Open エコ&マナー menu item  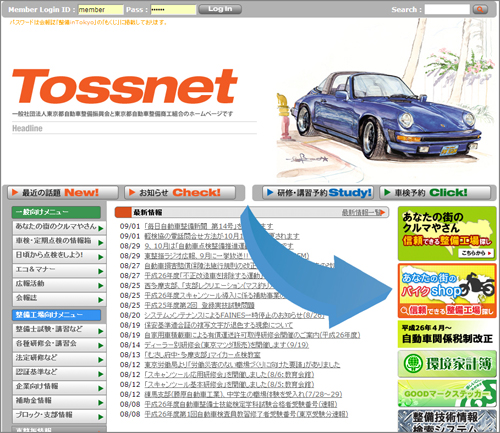click(59, 270)
